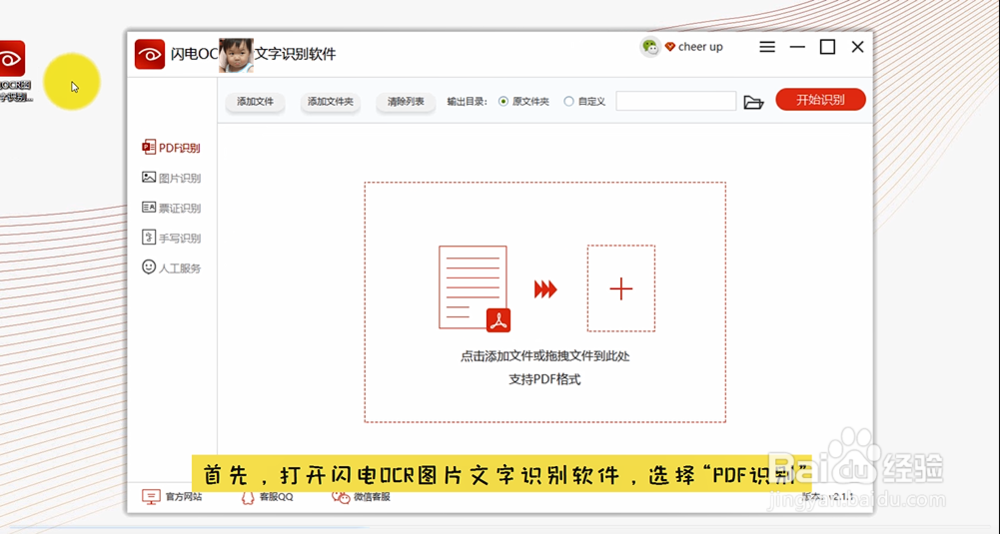This screenshot has height=534, width=1000.
Task: Close the OCR application window
Action: (858, 47)
